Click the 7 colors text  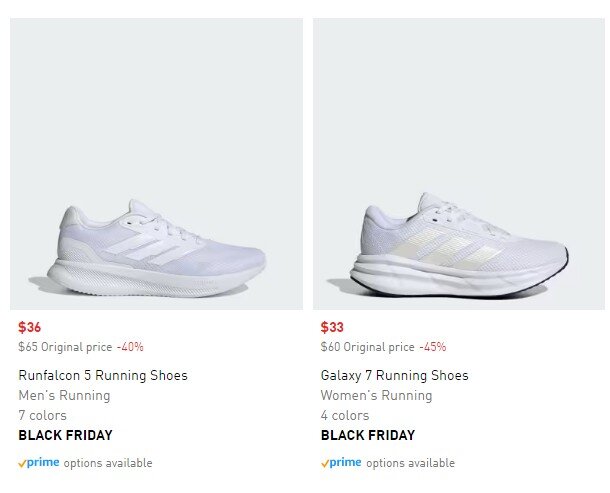coord(42,415)
